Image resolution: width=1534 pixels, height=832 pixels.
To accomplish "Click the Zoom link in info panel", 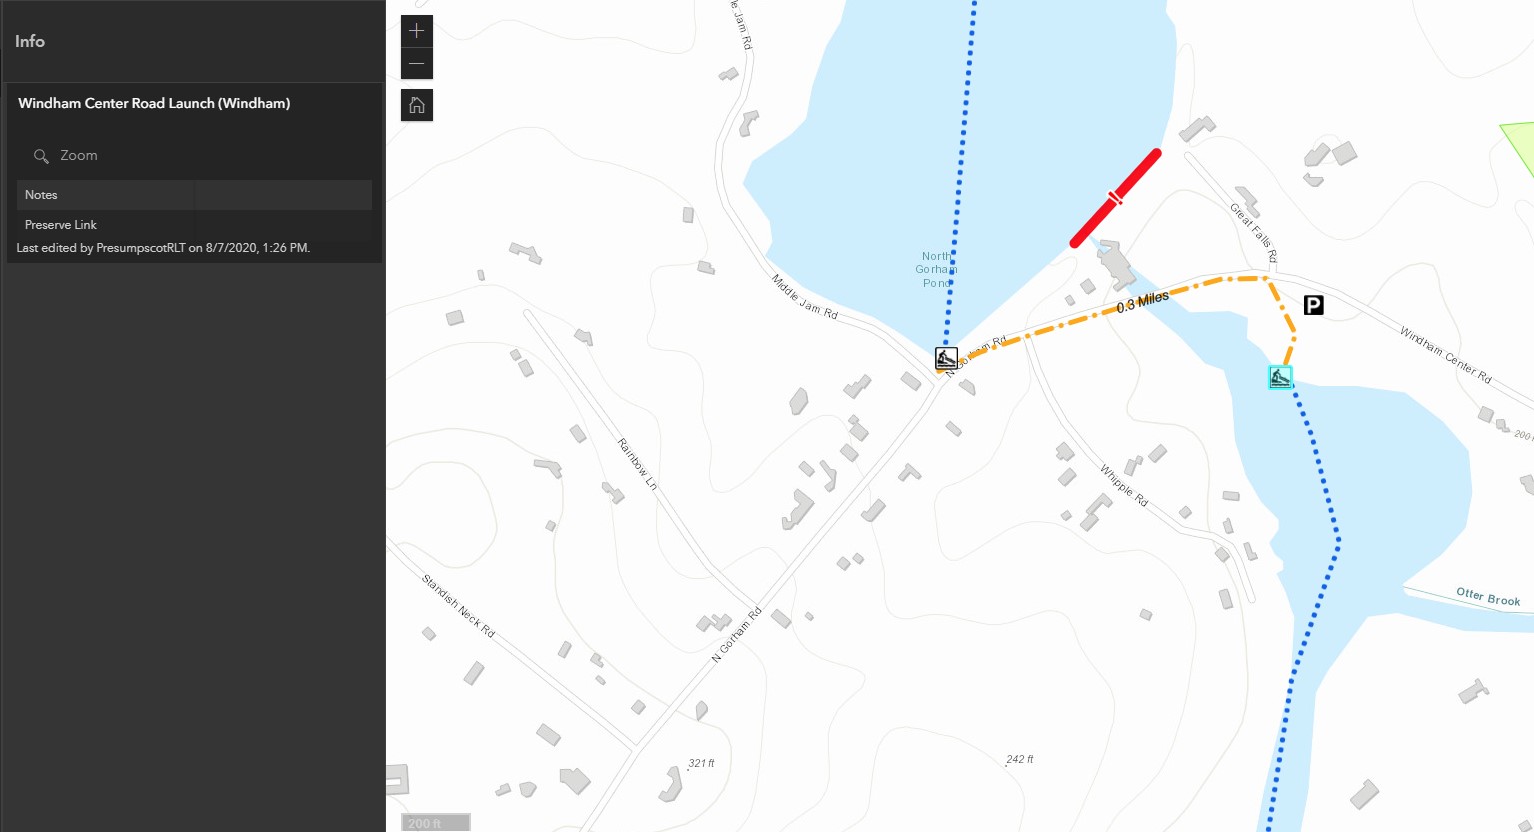I will 79,155.
